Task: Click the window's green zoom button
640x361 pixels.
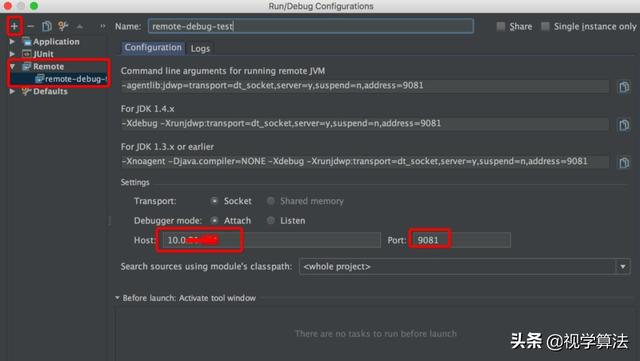Action: click(34, 6)
